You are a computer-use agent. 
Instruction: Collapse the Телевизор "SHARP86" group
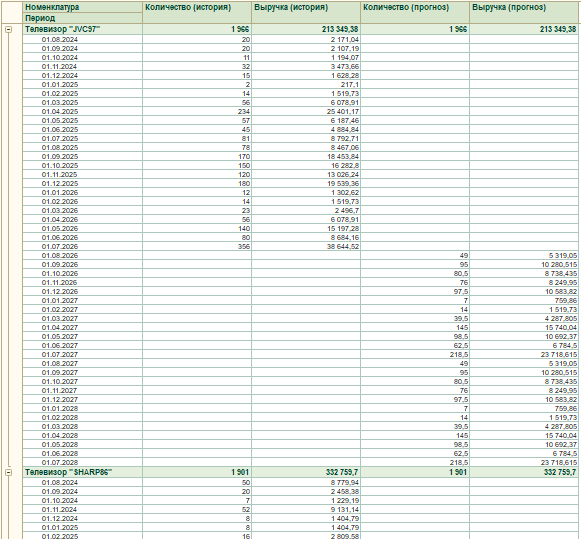pos(8,472)
